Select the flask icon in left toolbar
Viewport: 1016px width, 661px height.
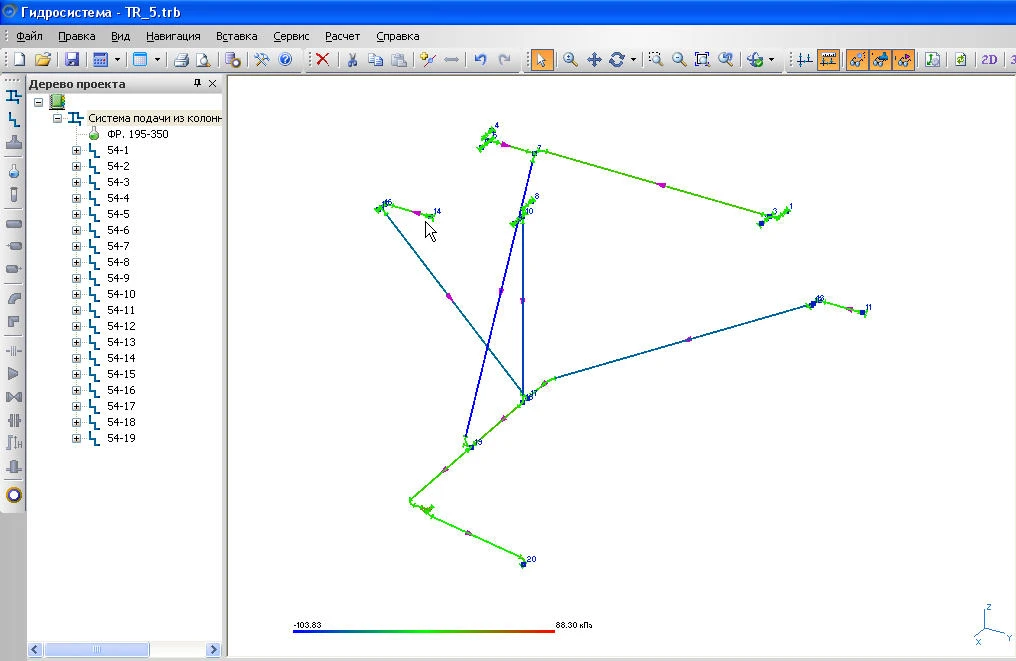[x=14, y=172]
